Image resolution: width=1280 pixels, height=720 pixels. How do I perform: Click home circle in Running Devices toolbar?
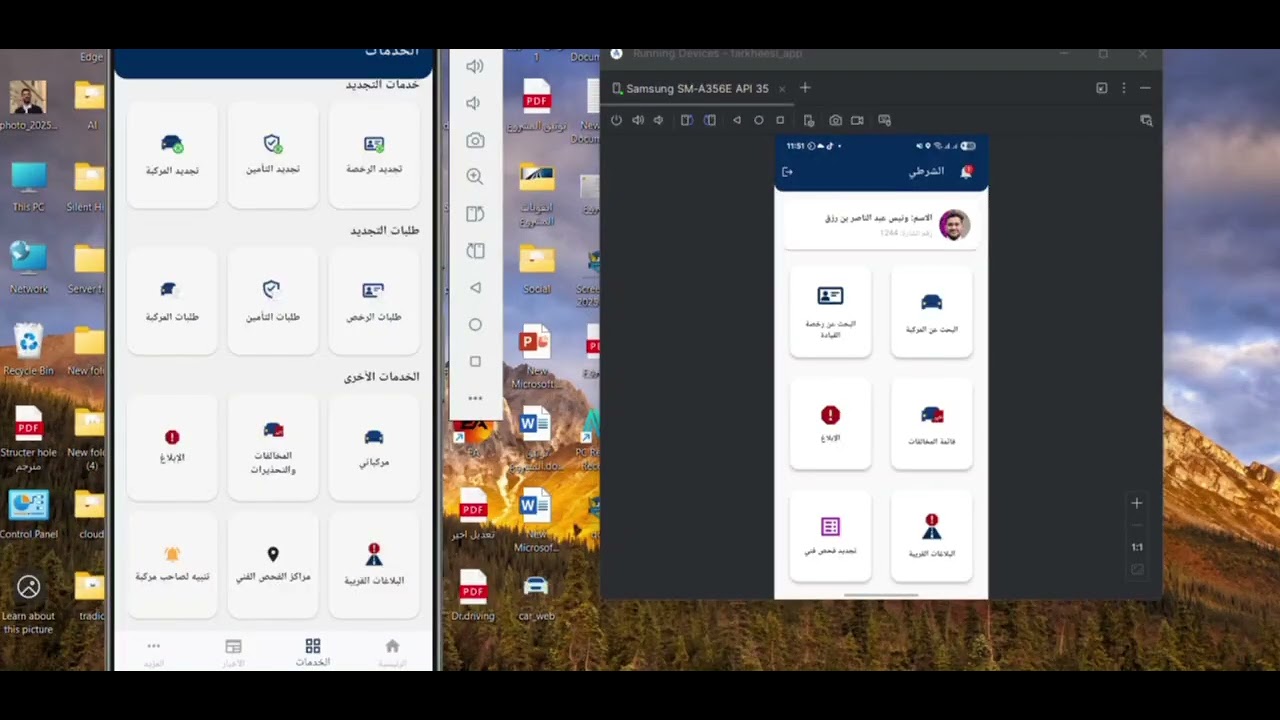(x=759, y=120)
